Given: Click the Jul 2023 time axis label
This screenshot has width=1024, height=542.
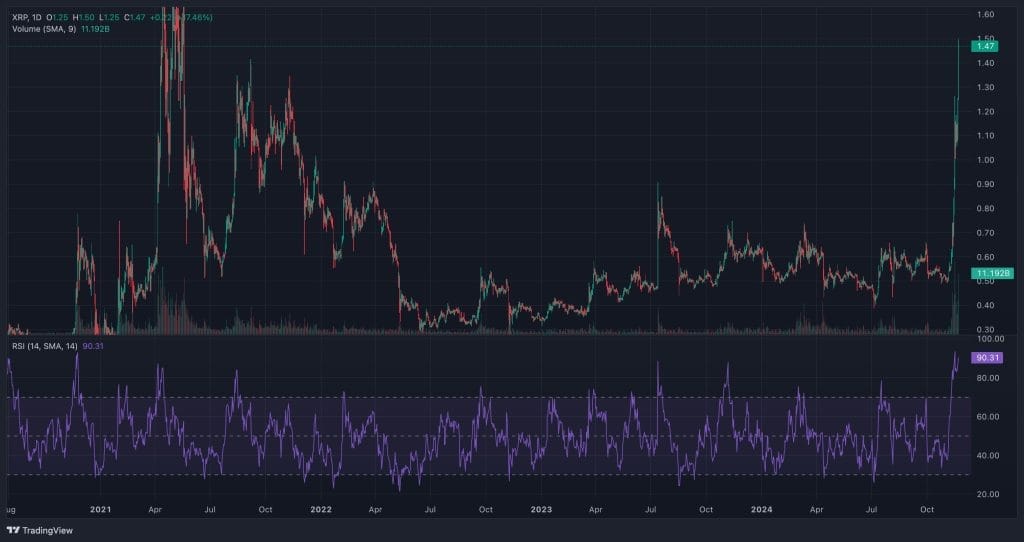Looking at the screenshot, I should tap(650, 509).
